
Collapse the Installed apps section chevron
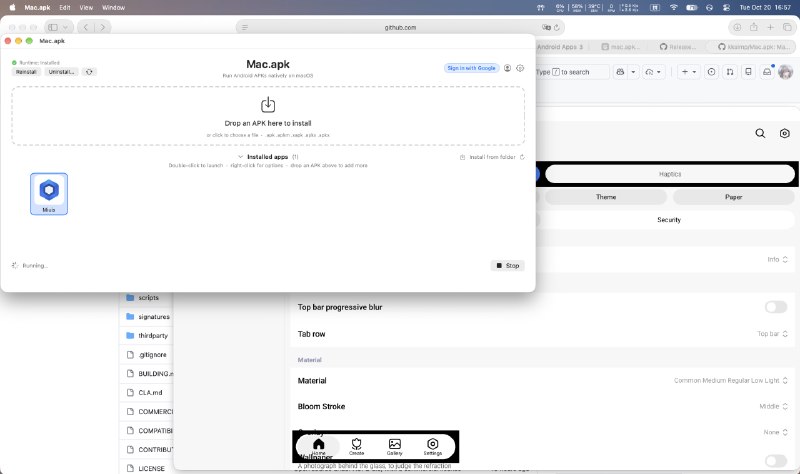tap(240, 157)
